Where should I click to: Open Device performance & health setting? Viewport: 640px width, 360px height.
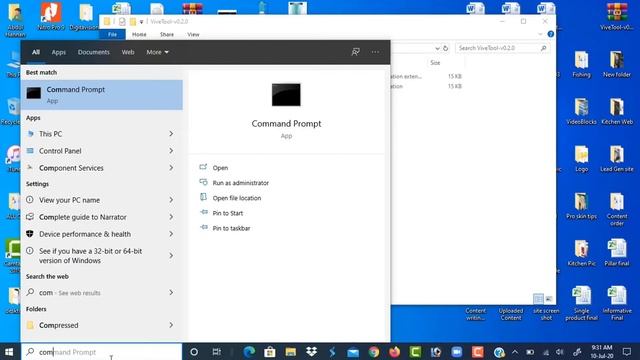click(102, 234)
